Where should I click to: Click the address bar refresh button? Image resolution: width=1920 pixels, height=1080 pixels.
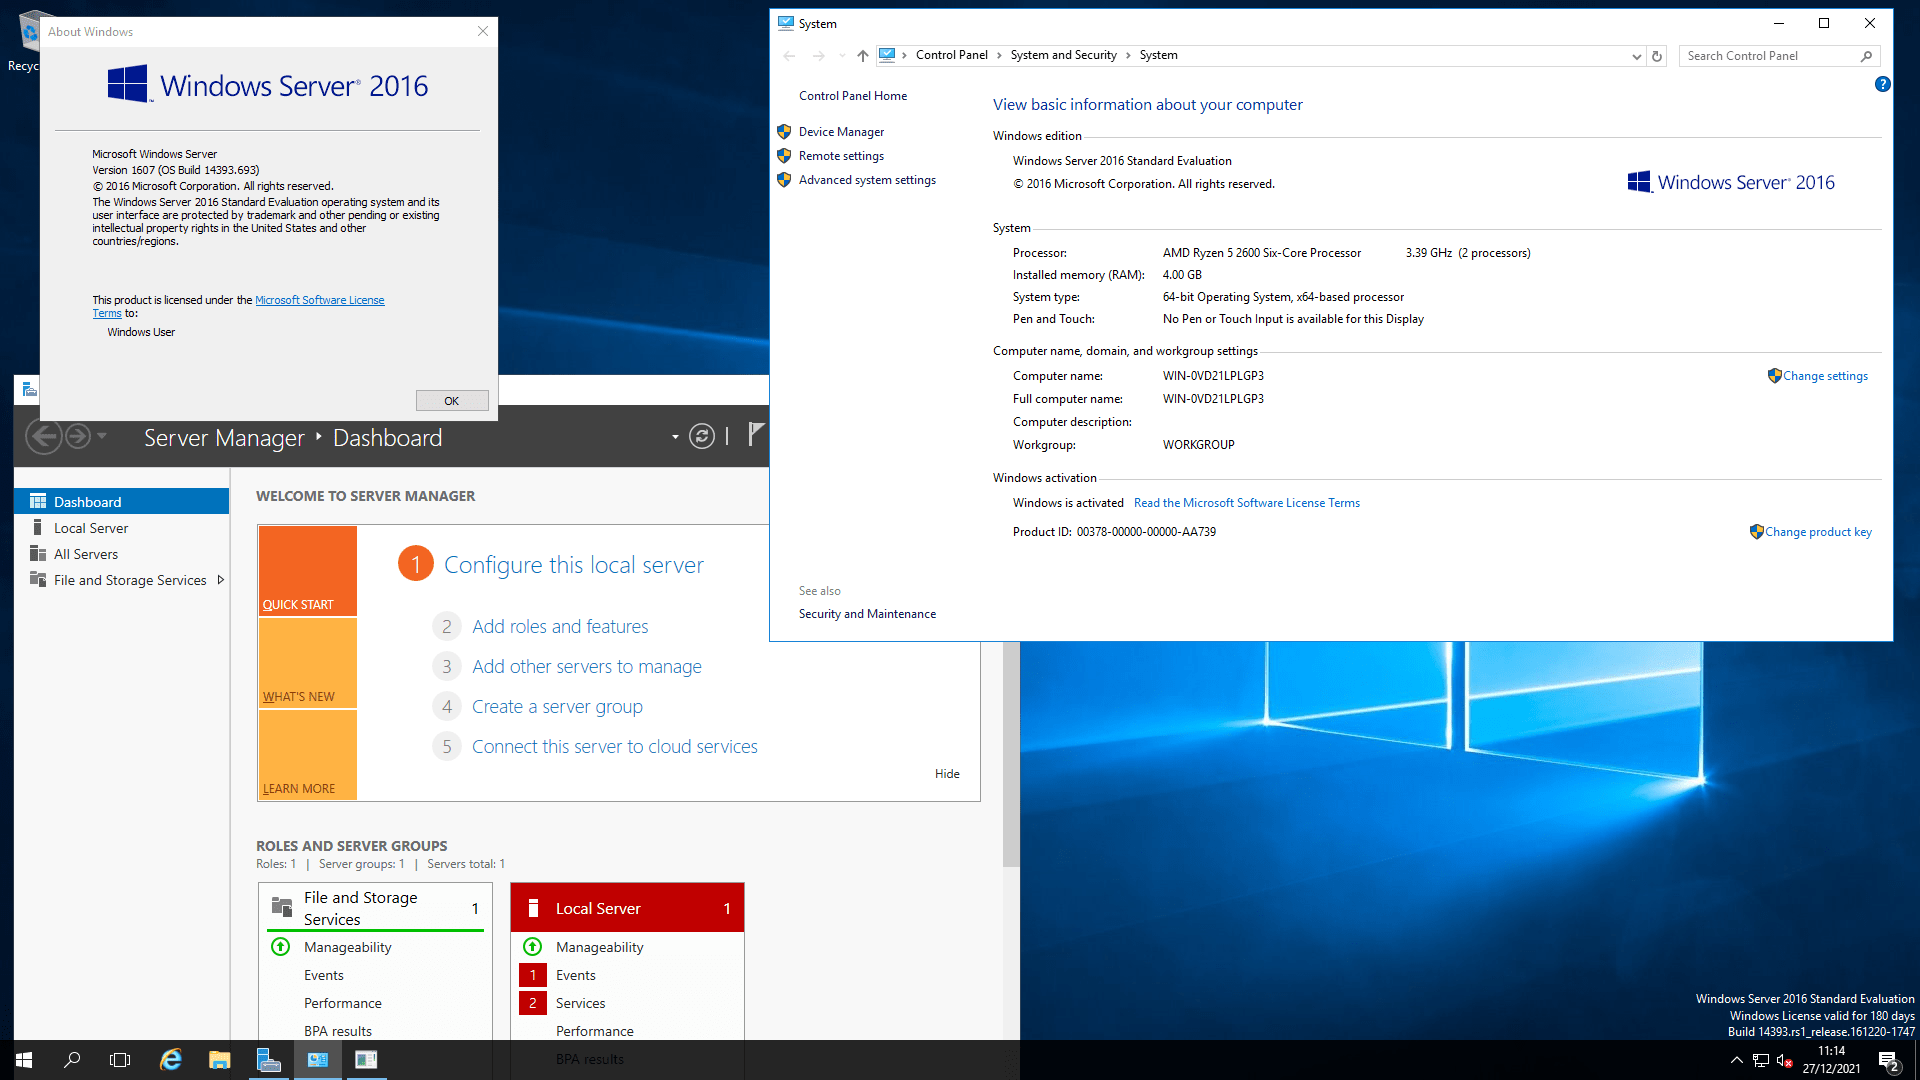coord(1657,56)
